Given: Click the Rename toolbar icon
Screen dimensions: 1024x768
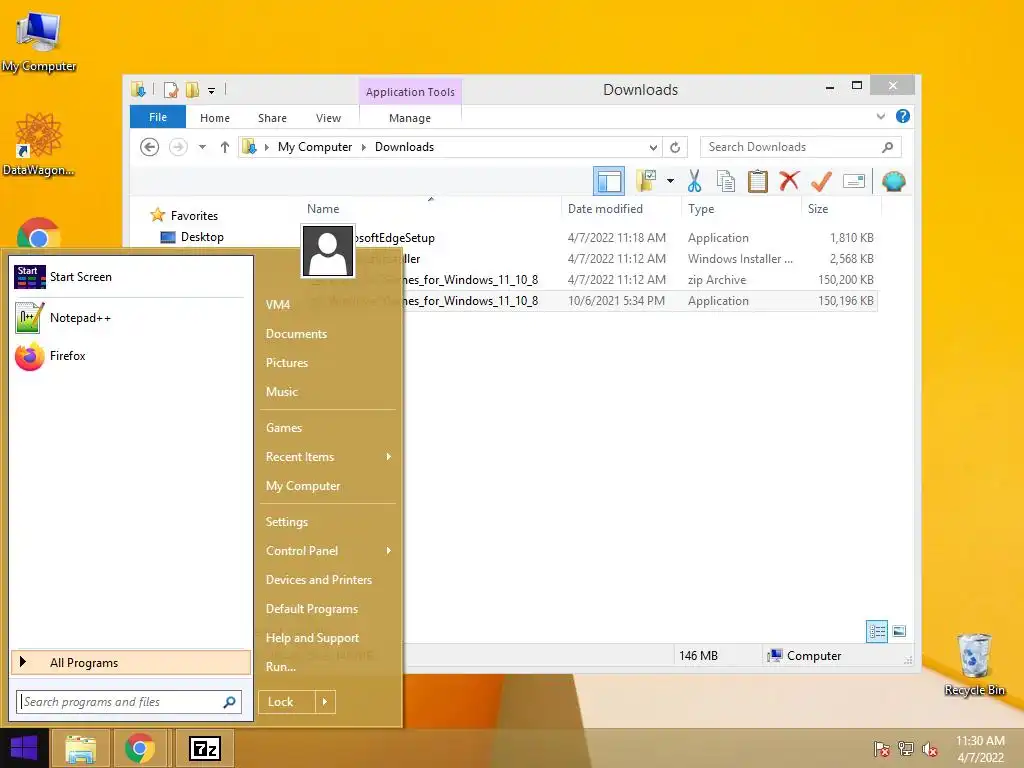Looking at the screenshot, I should click(854, 181).
